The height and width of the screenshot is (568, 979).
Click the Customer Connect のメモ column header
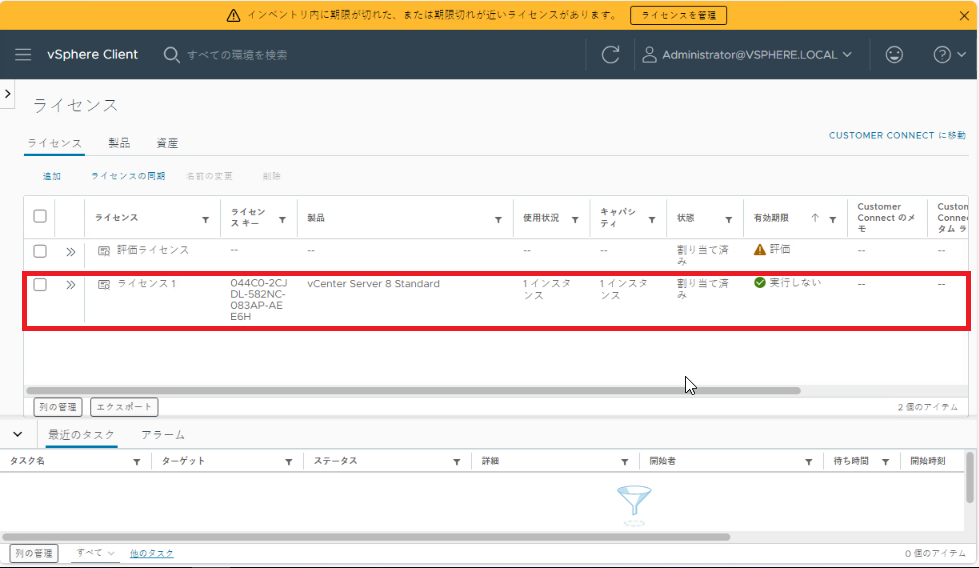pos(886,218)
